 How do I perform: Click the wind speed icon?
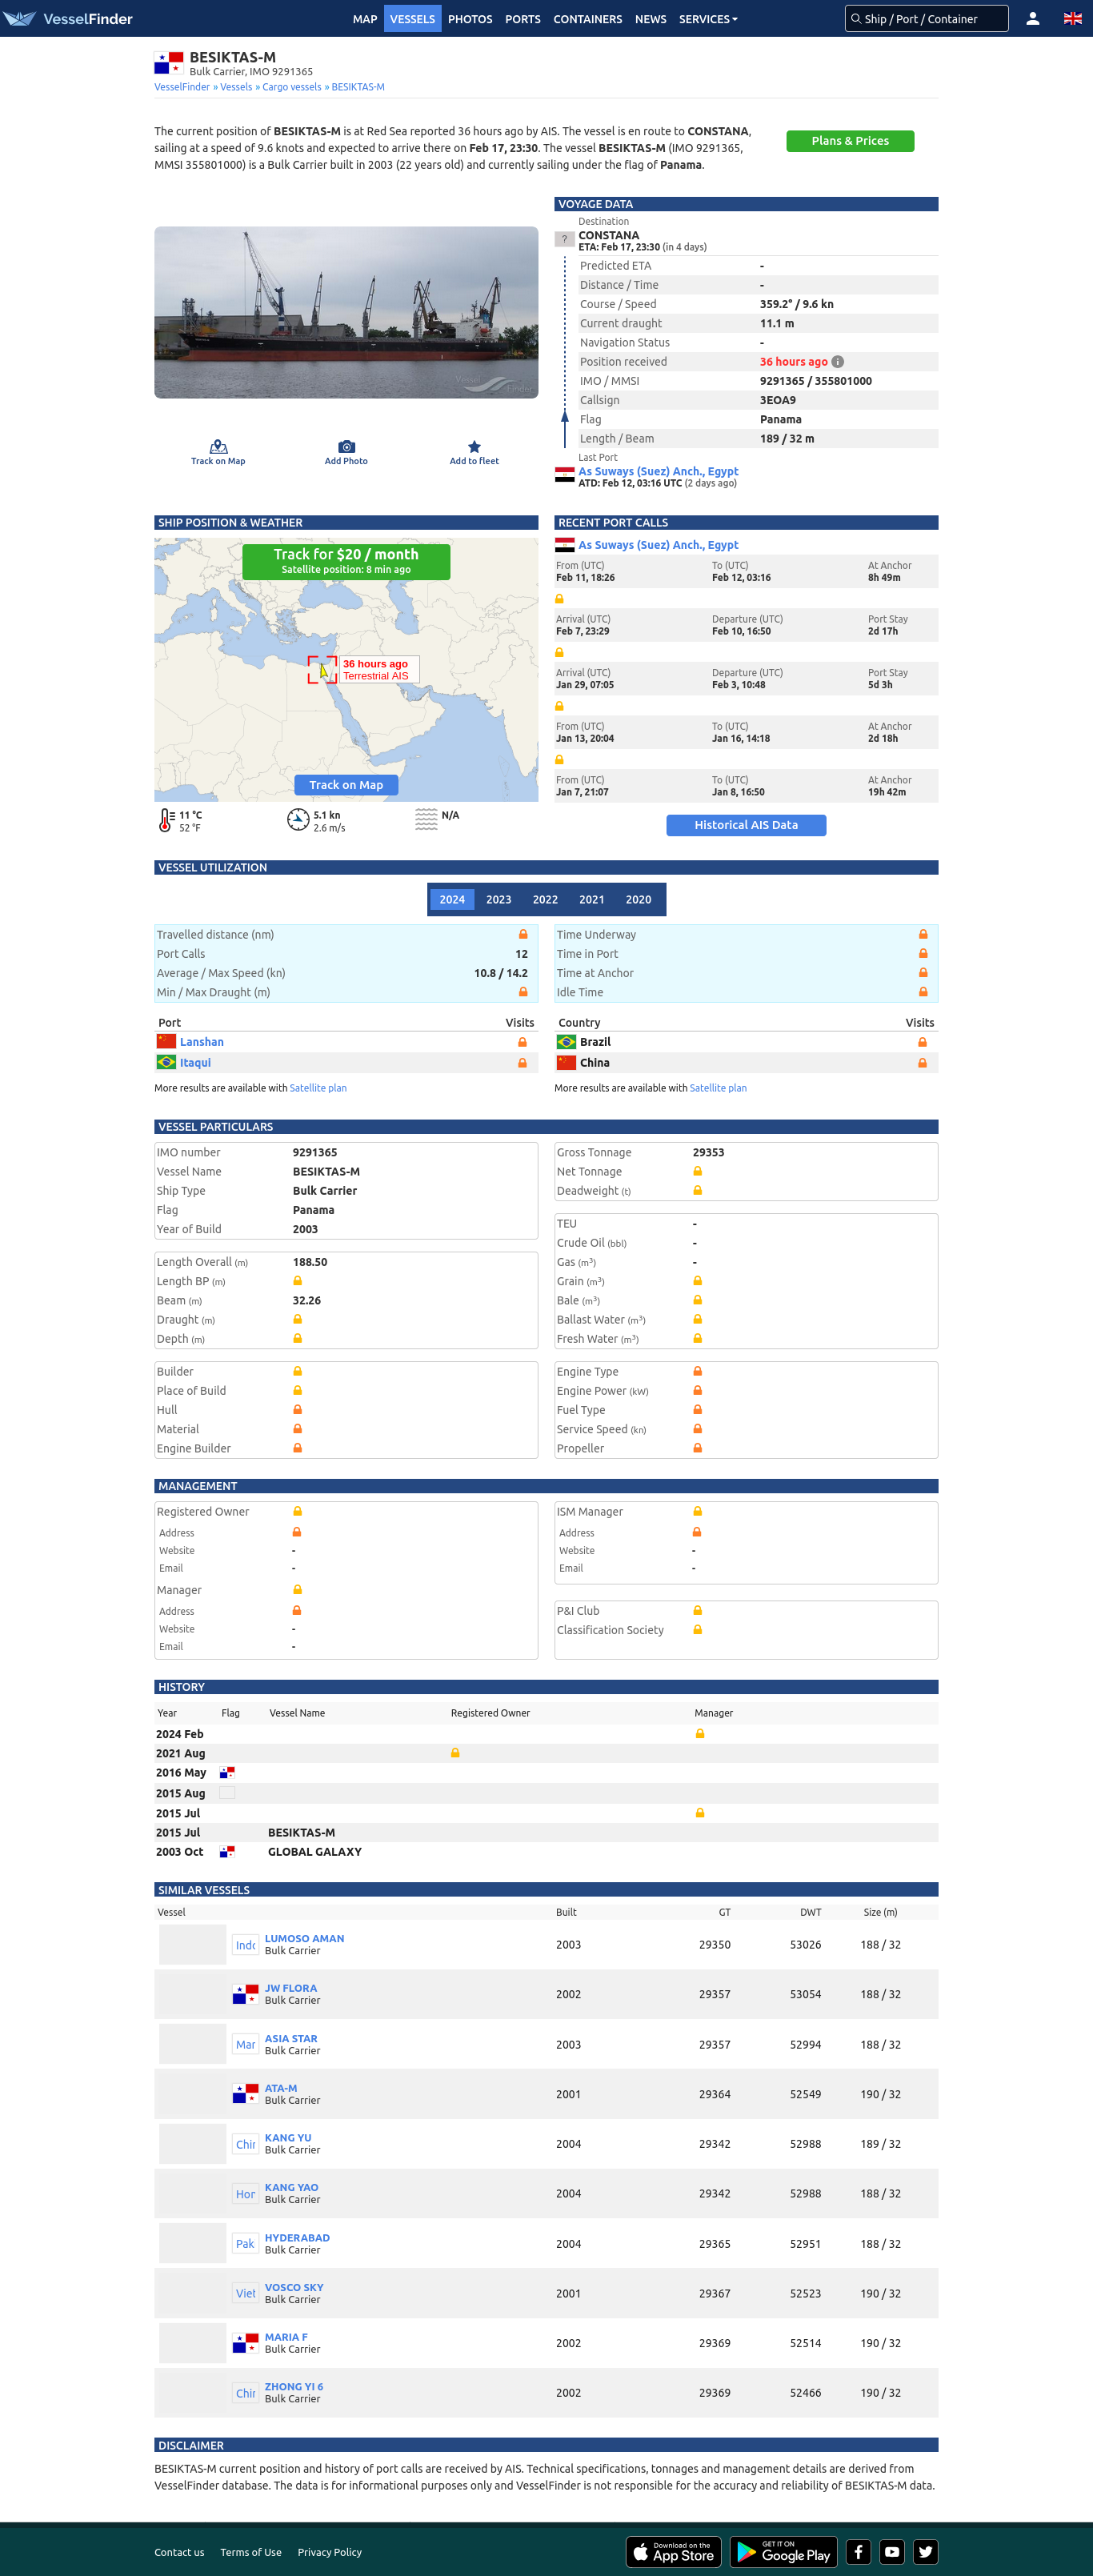click(x=298, y=820)
